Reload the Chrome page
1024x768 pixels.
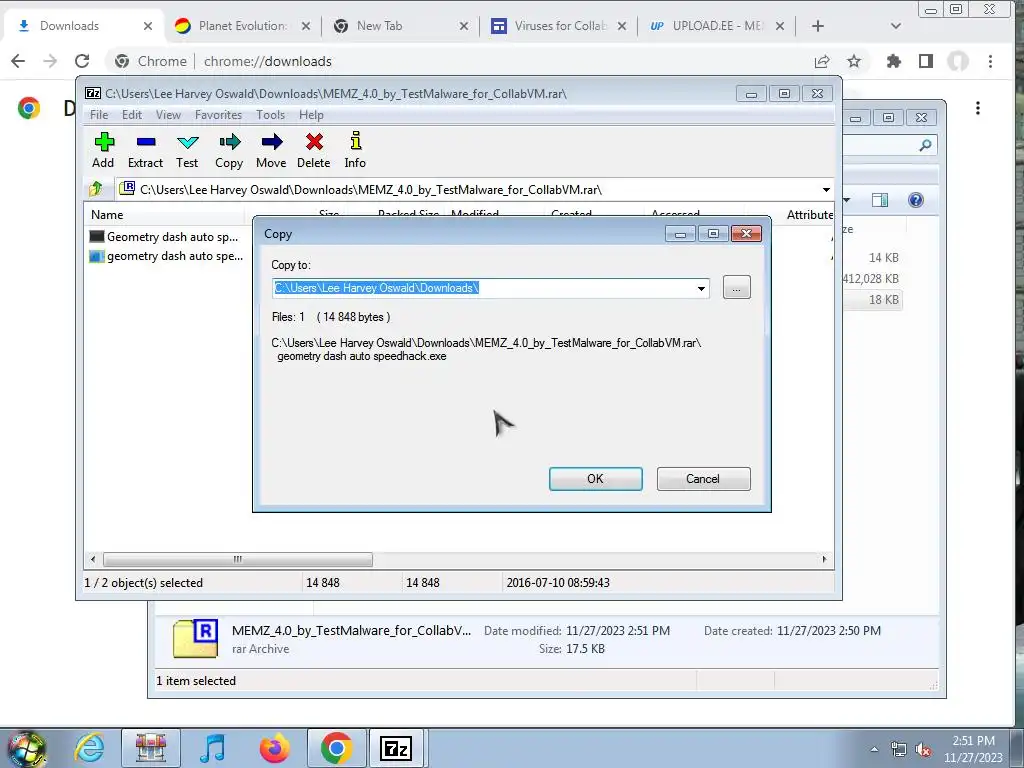point(82,61)
